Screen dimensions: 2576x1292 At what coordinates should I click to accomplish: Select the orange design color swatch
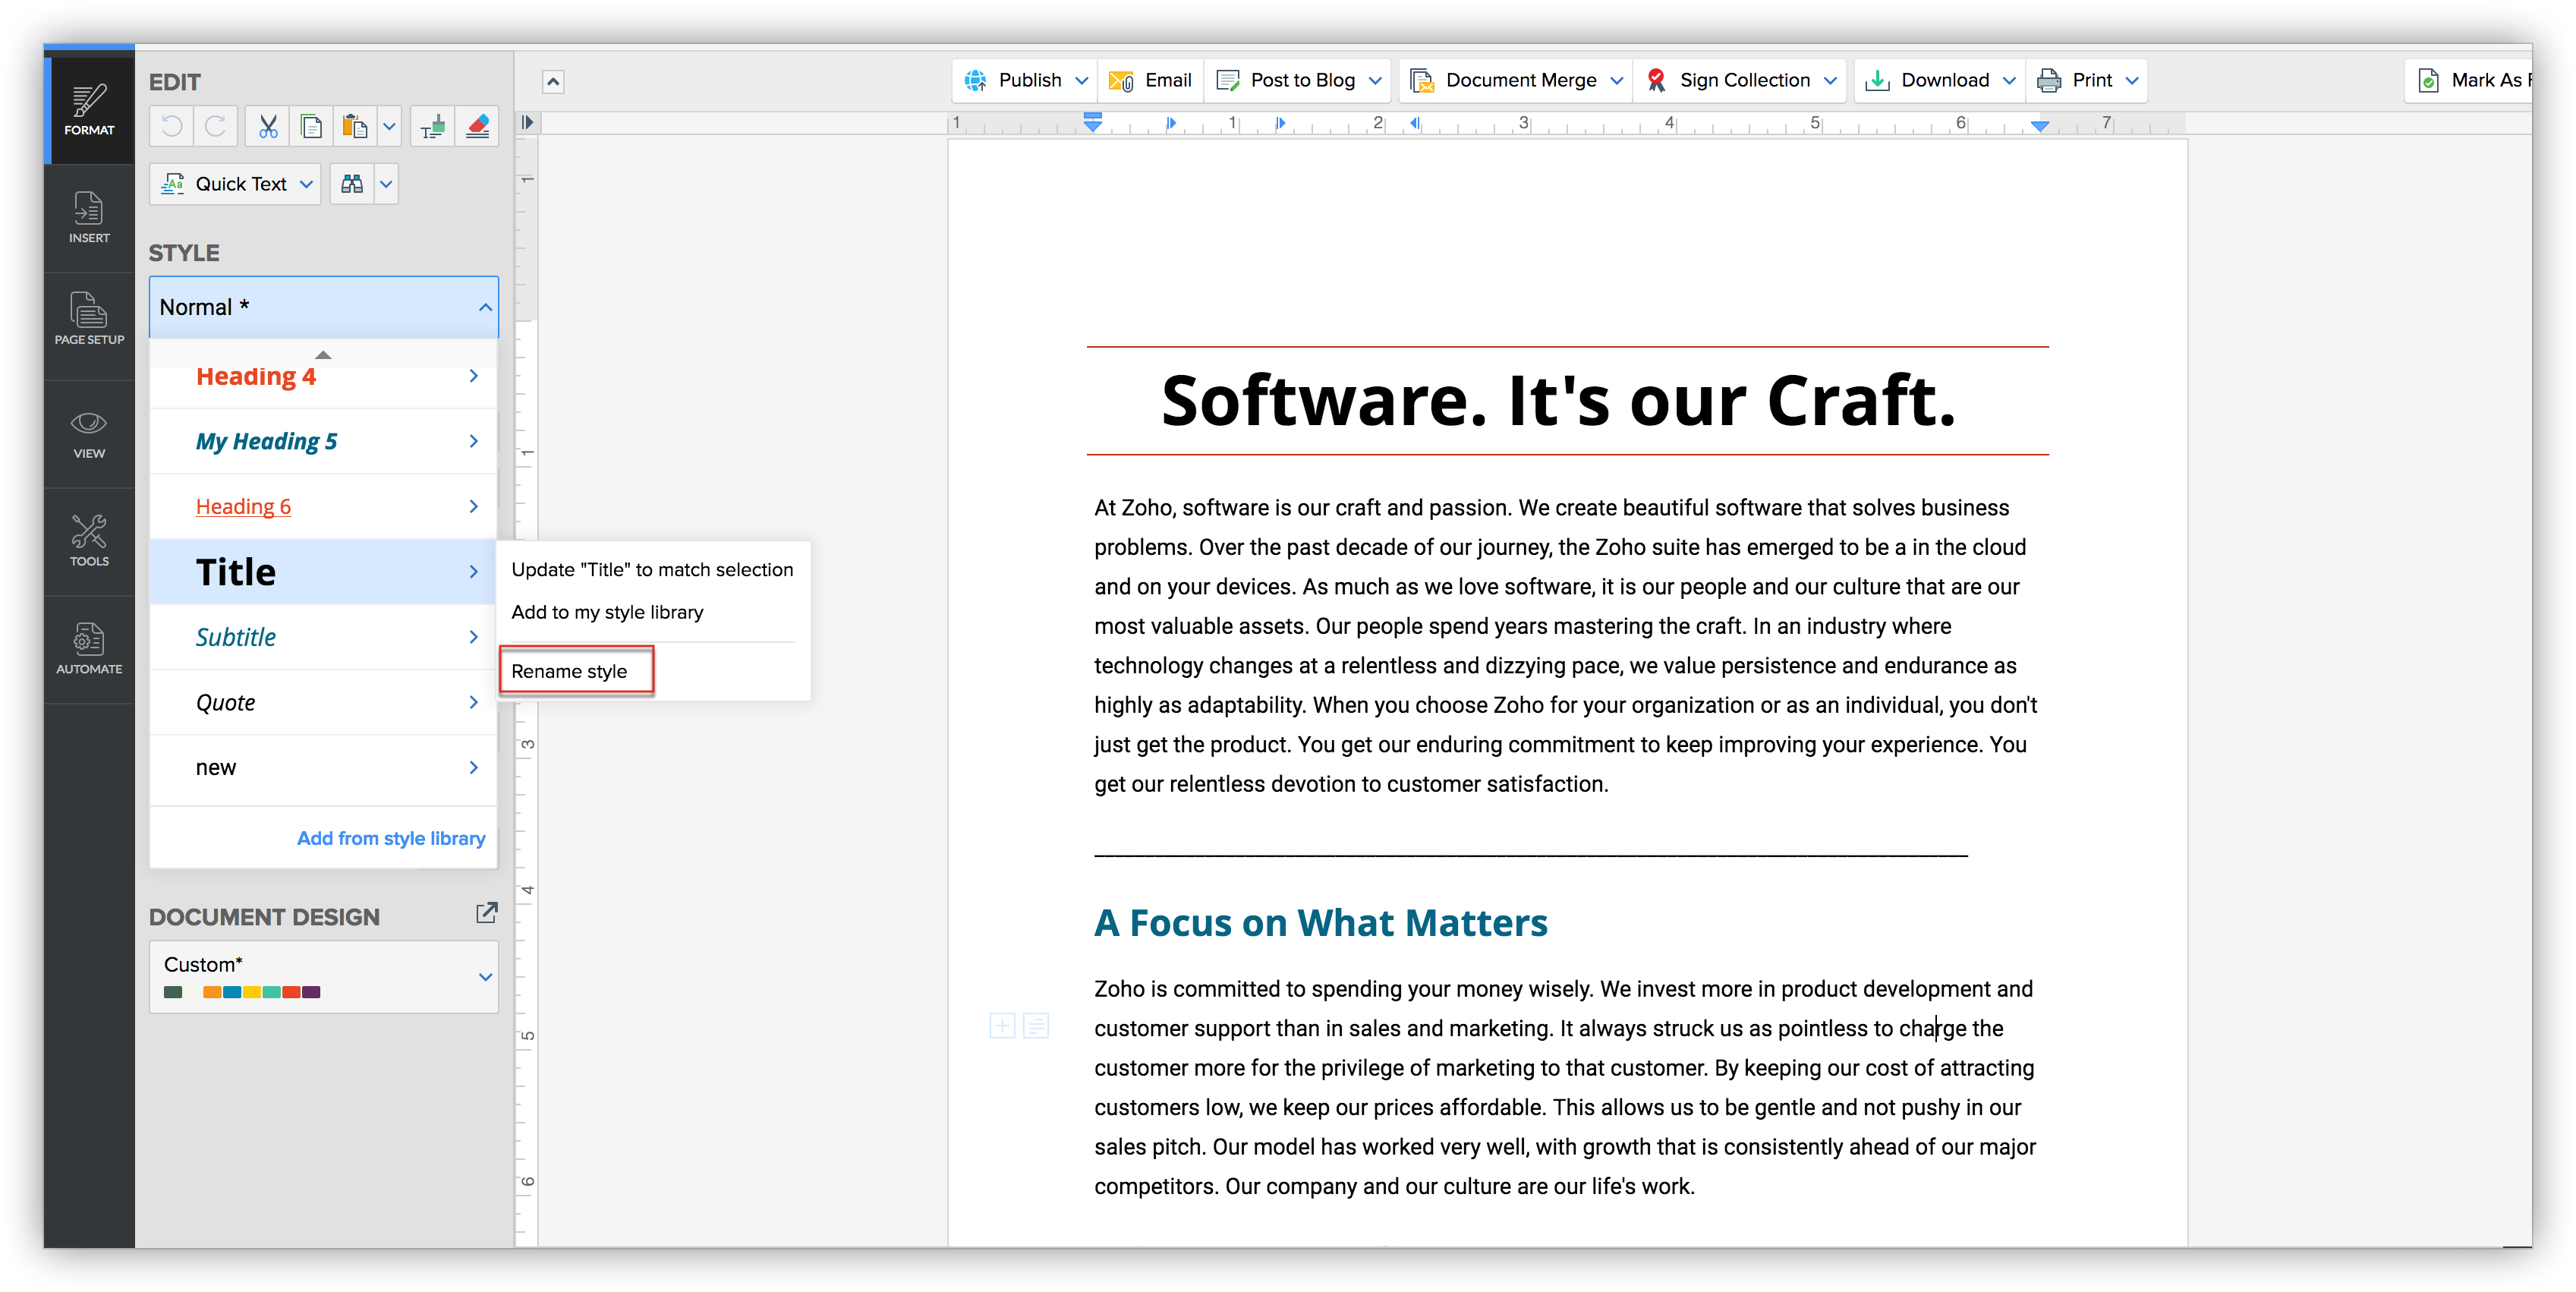coord(212,992)
